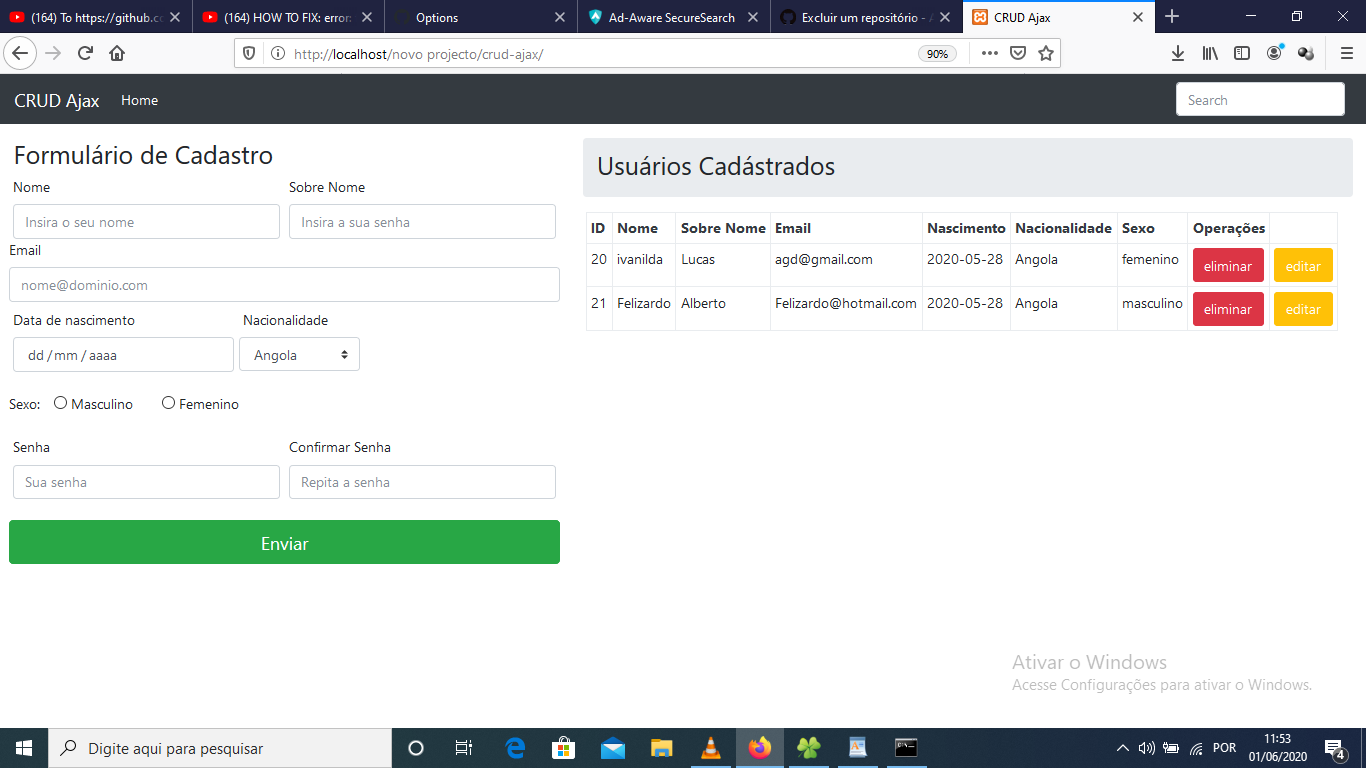Click the navbar Search field
The image size is (1366, 768).
click(x=1259, y=99)
